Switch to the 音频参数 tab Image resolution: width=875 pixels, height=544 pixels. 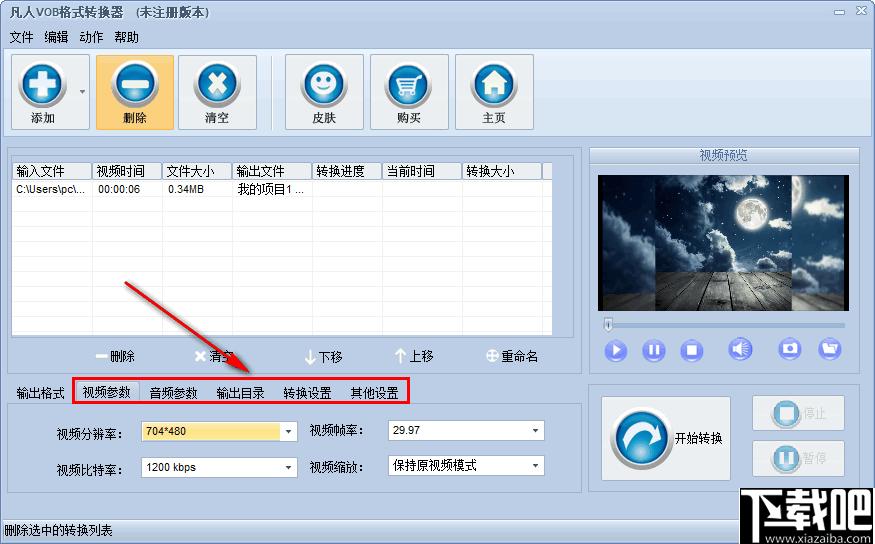(x=174, y=393)
